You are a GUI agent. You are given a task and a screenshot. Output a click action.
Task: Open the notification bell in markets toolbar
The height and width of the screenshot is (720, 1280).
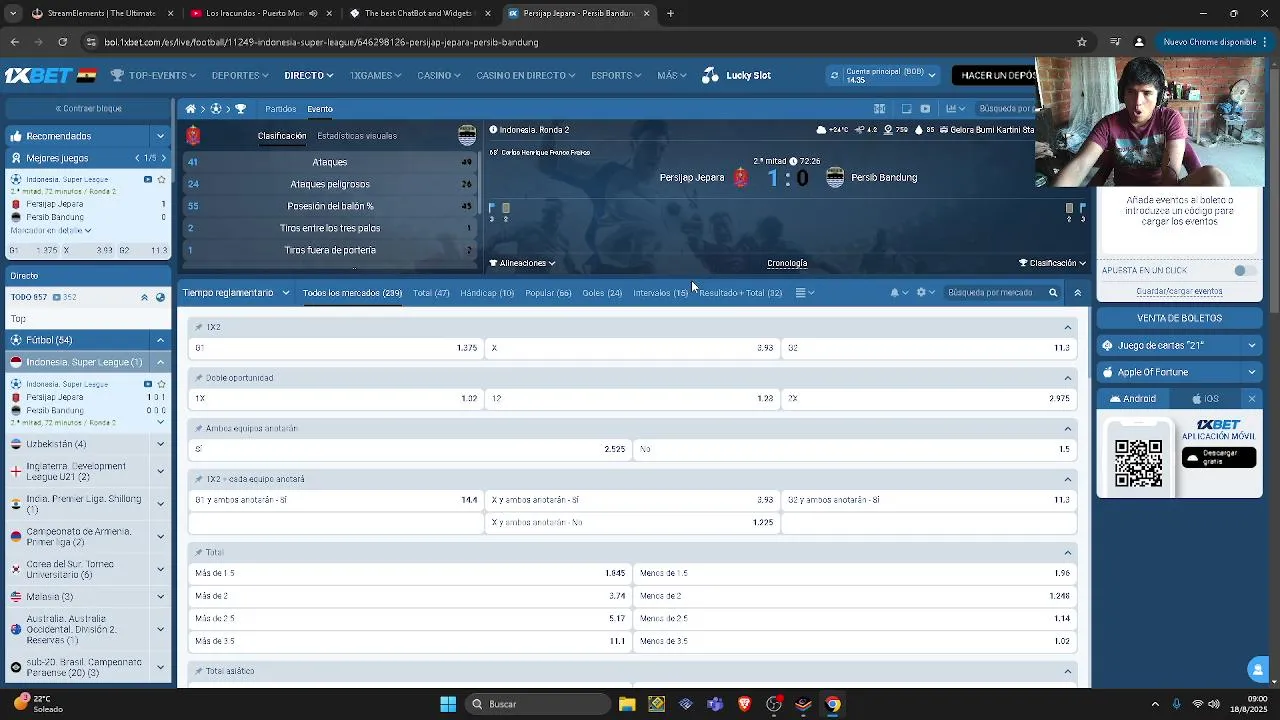[x=894, y=293]
